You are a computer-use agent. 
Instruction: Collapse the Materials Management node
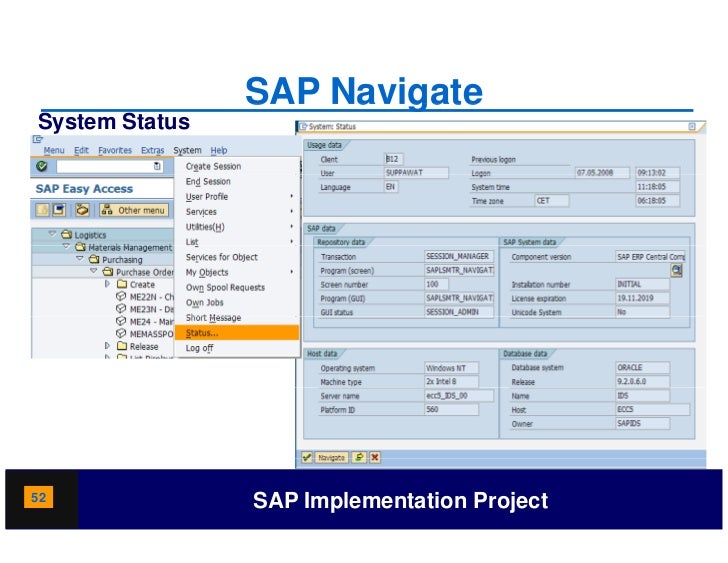(x=66, y=246)
